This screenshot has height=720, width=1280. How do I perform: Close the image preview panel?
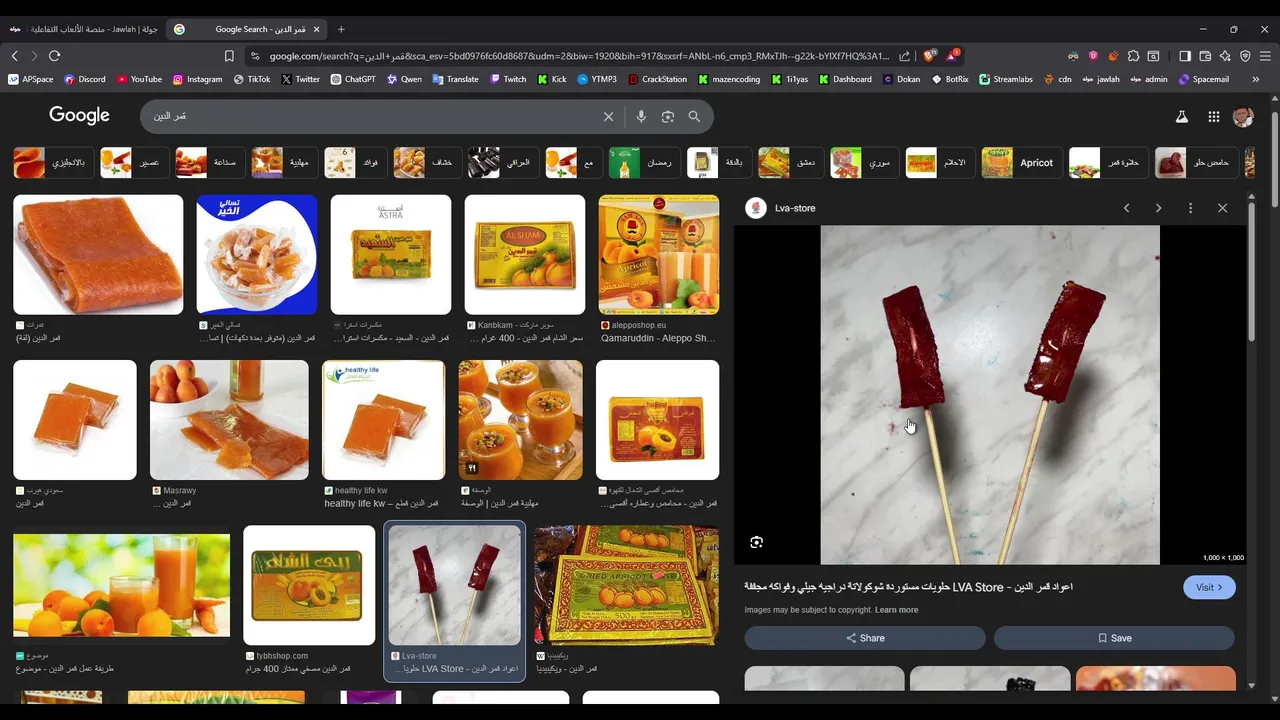point(1222,208)
